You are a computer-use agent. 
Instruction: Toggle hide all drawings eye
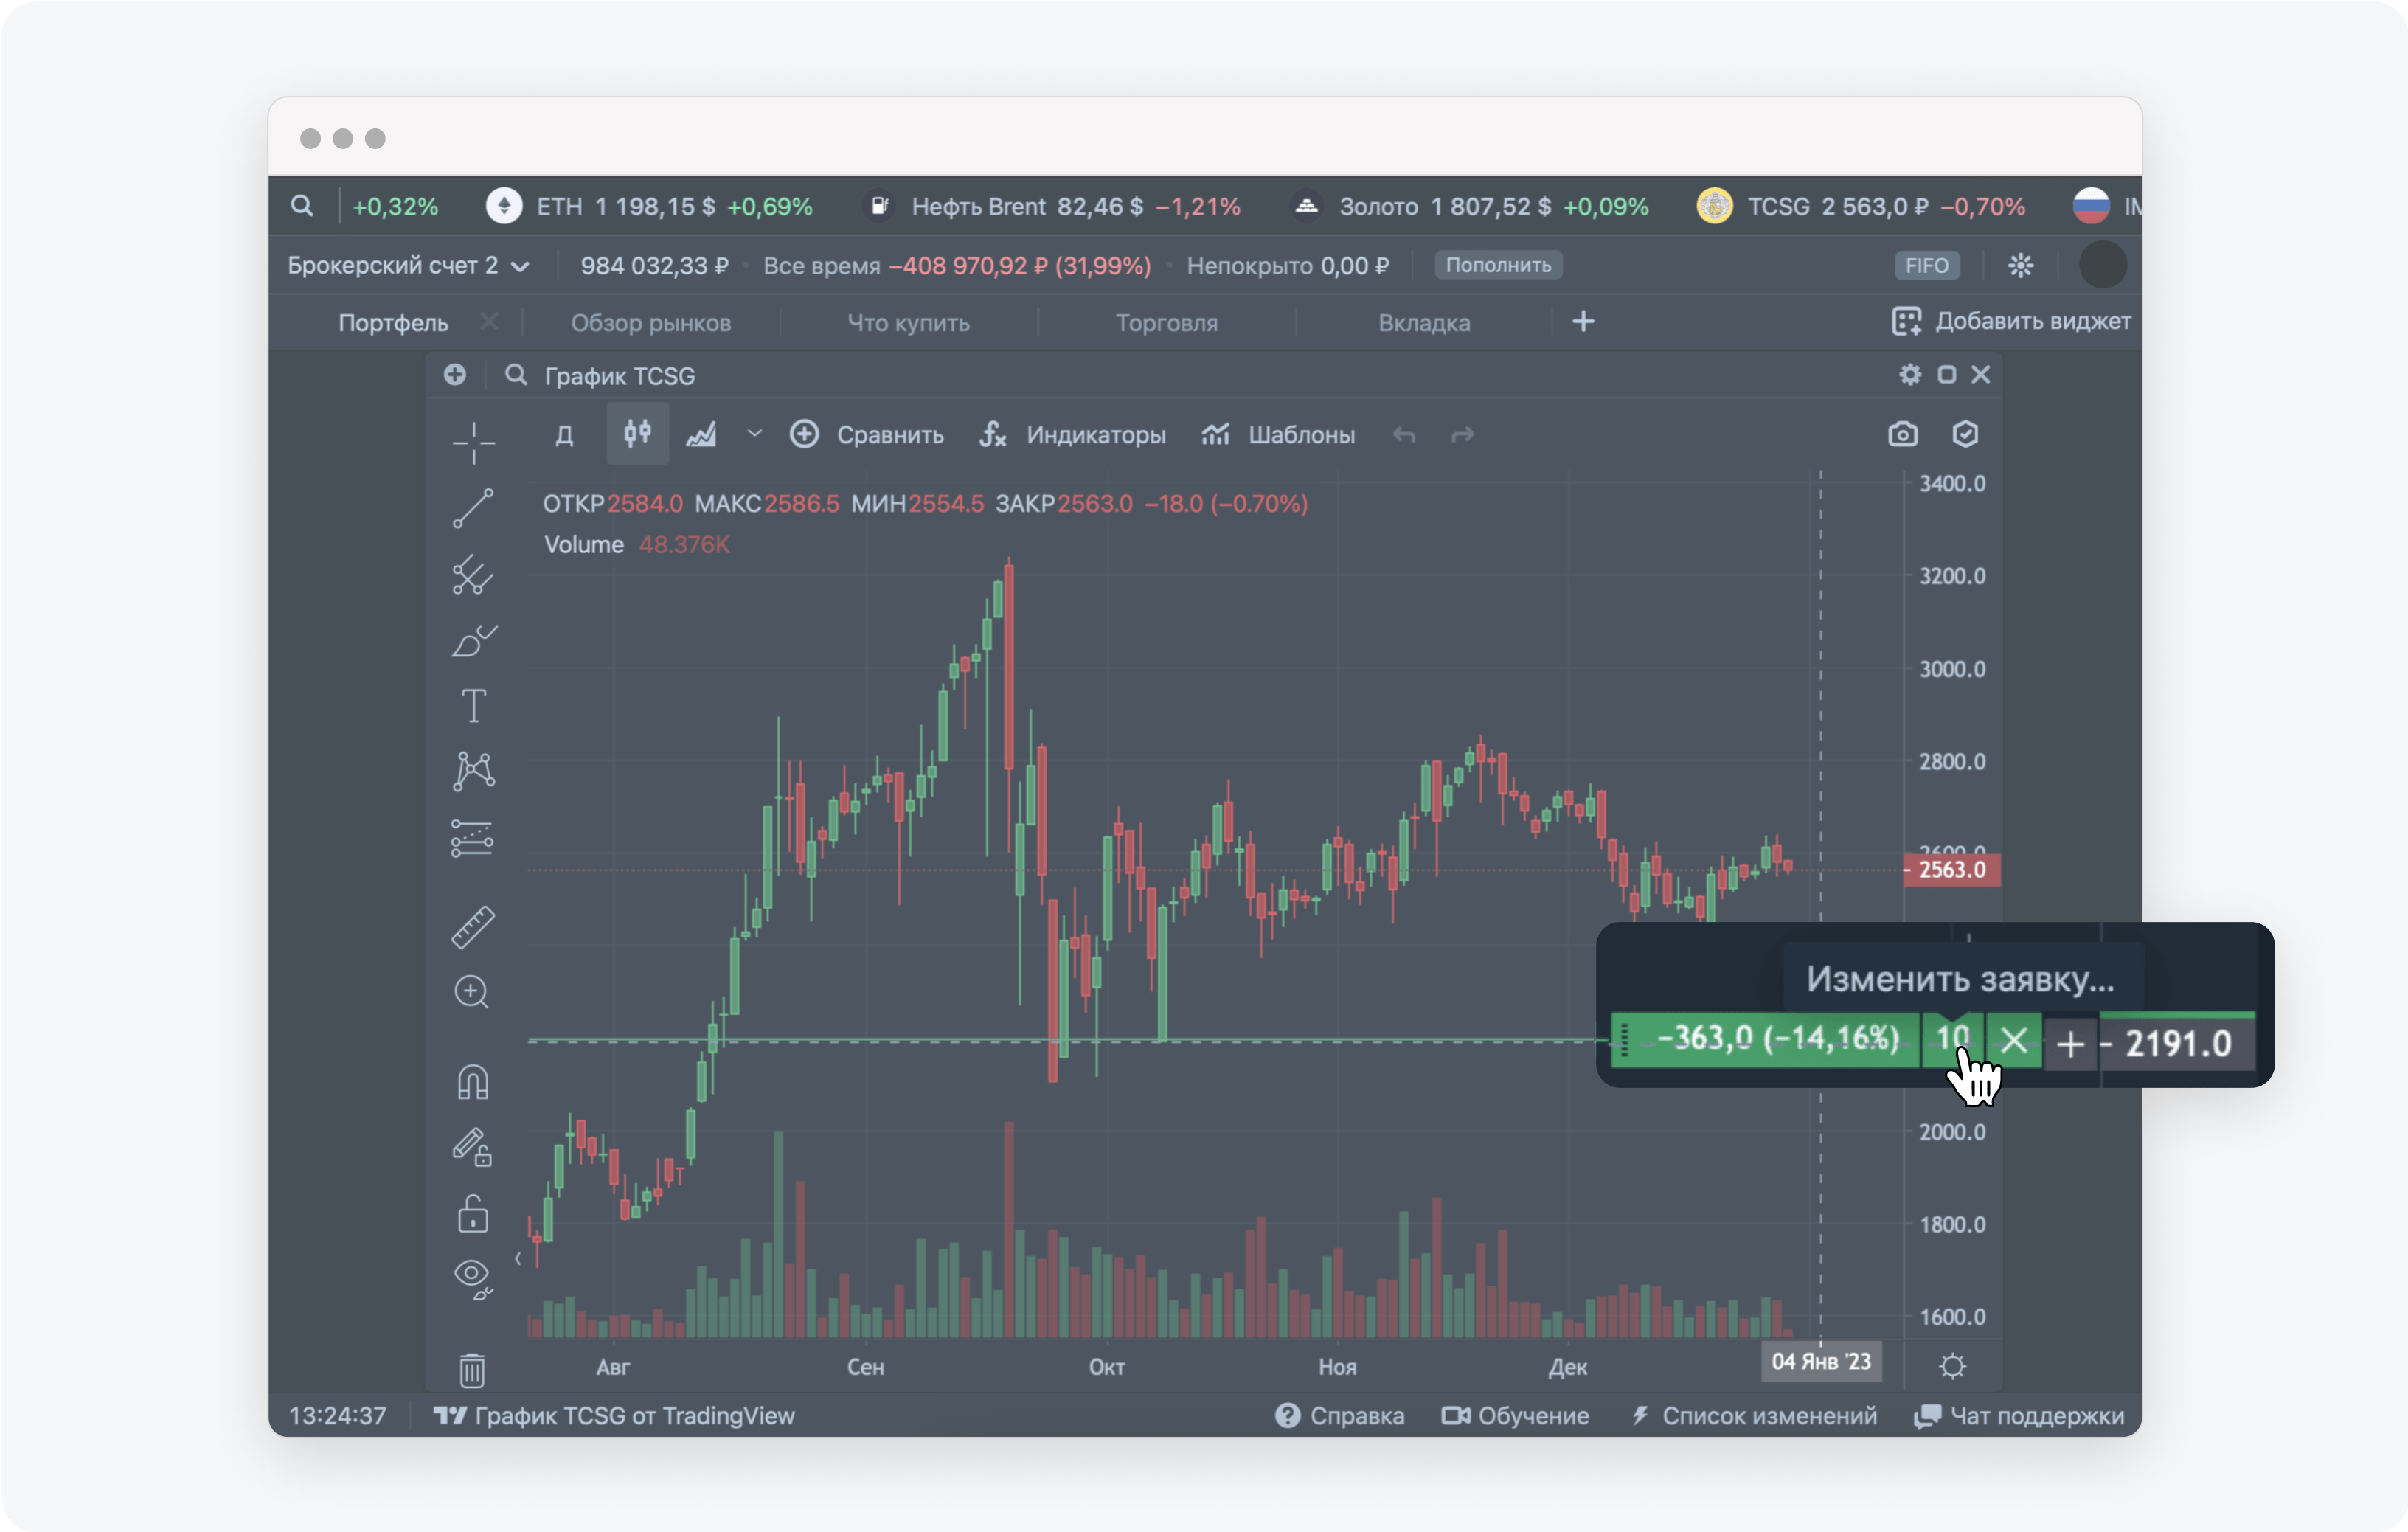473,1279
